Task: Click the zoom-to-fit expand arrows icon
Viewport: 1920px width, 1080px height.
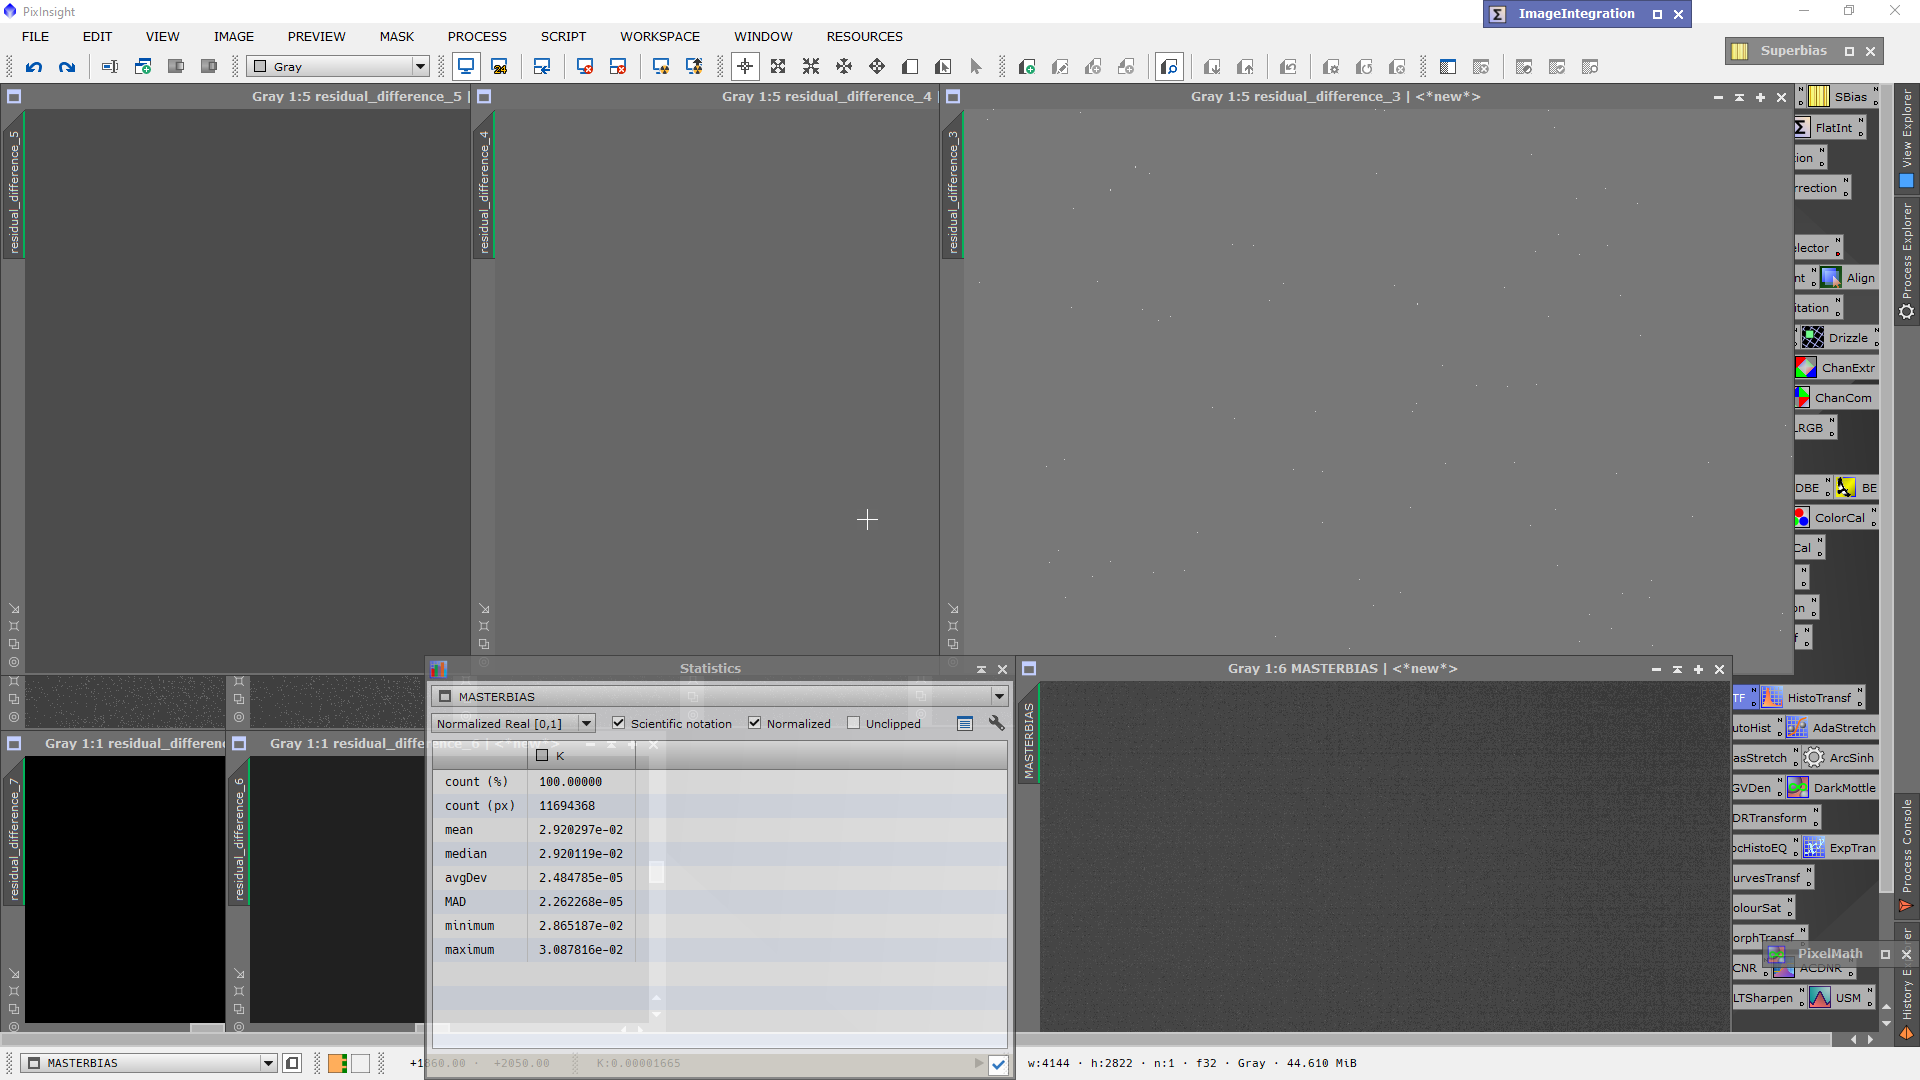Action: (x=778, y=67)
